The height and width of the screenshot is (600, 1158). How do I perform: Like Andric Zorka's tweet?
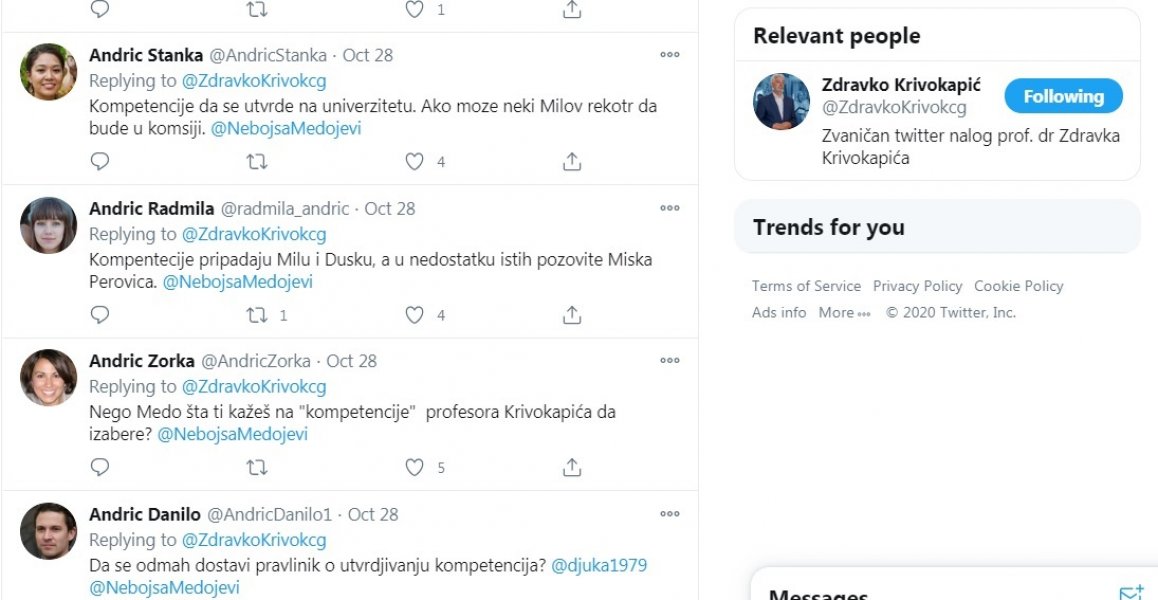pyautogui.click(x=414, y=467)
